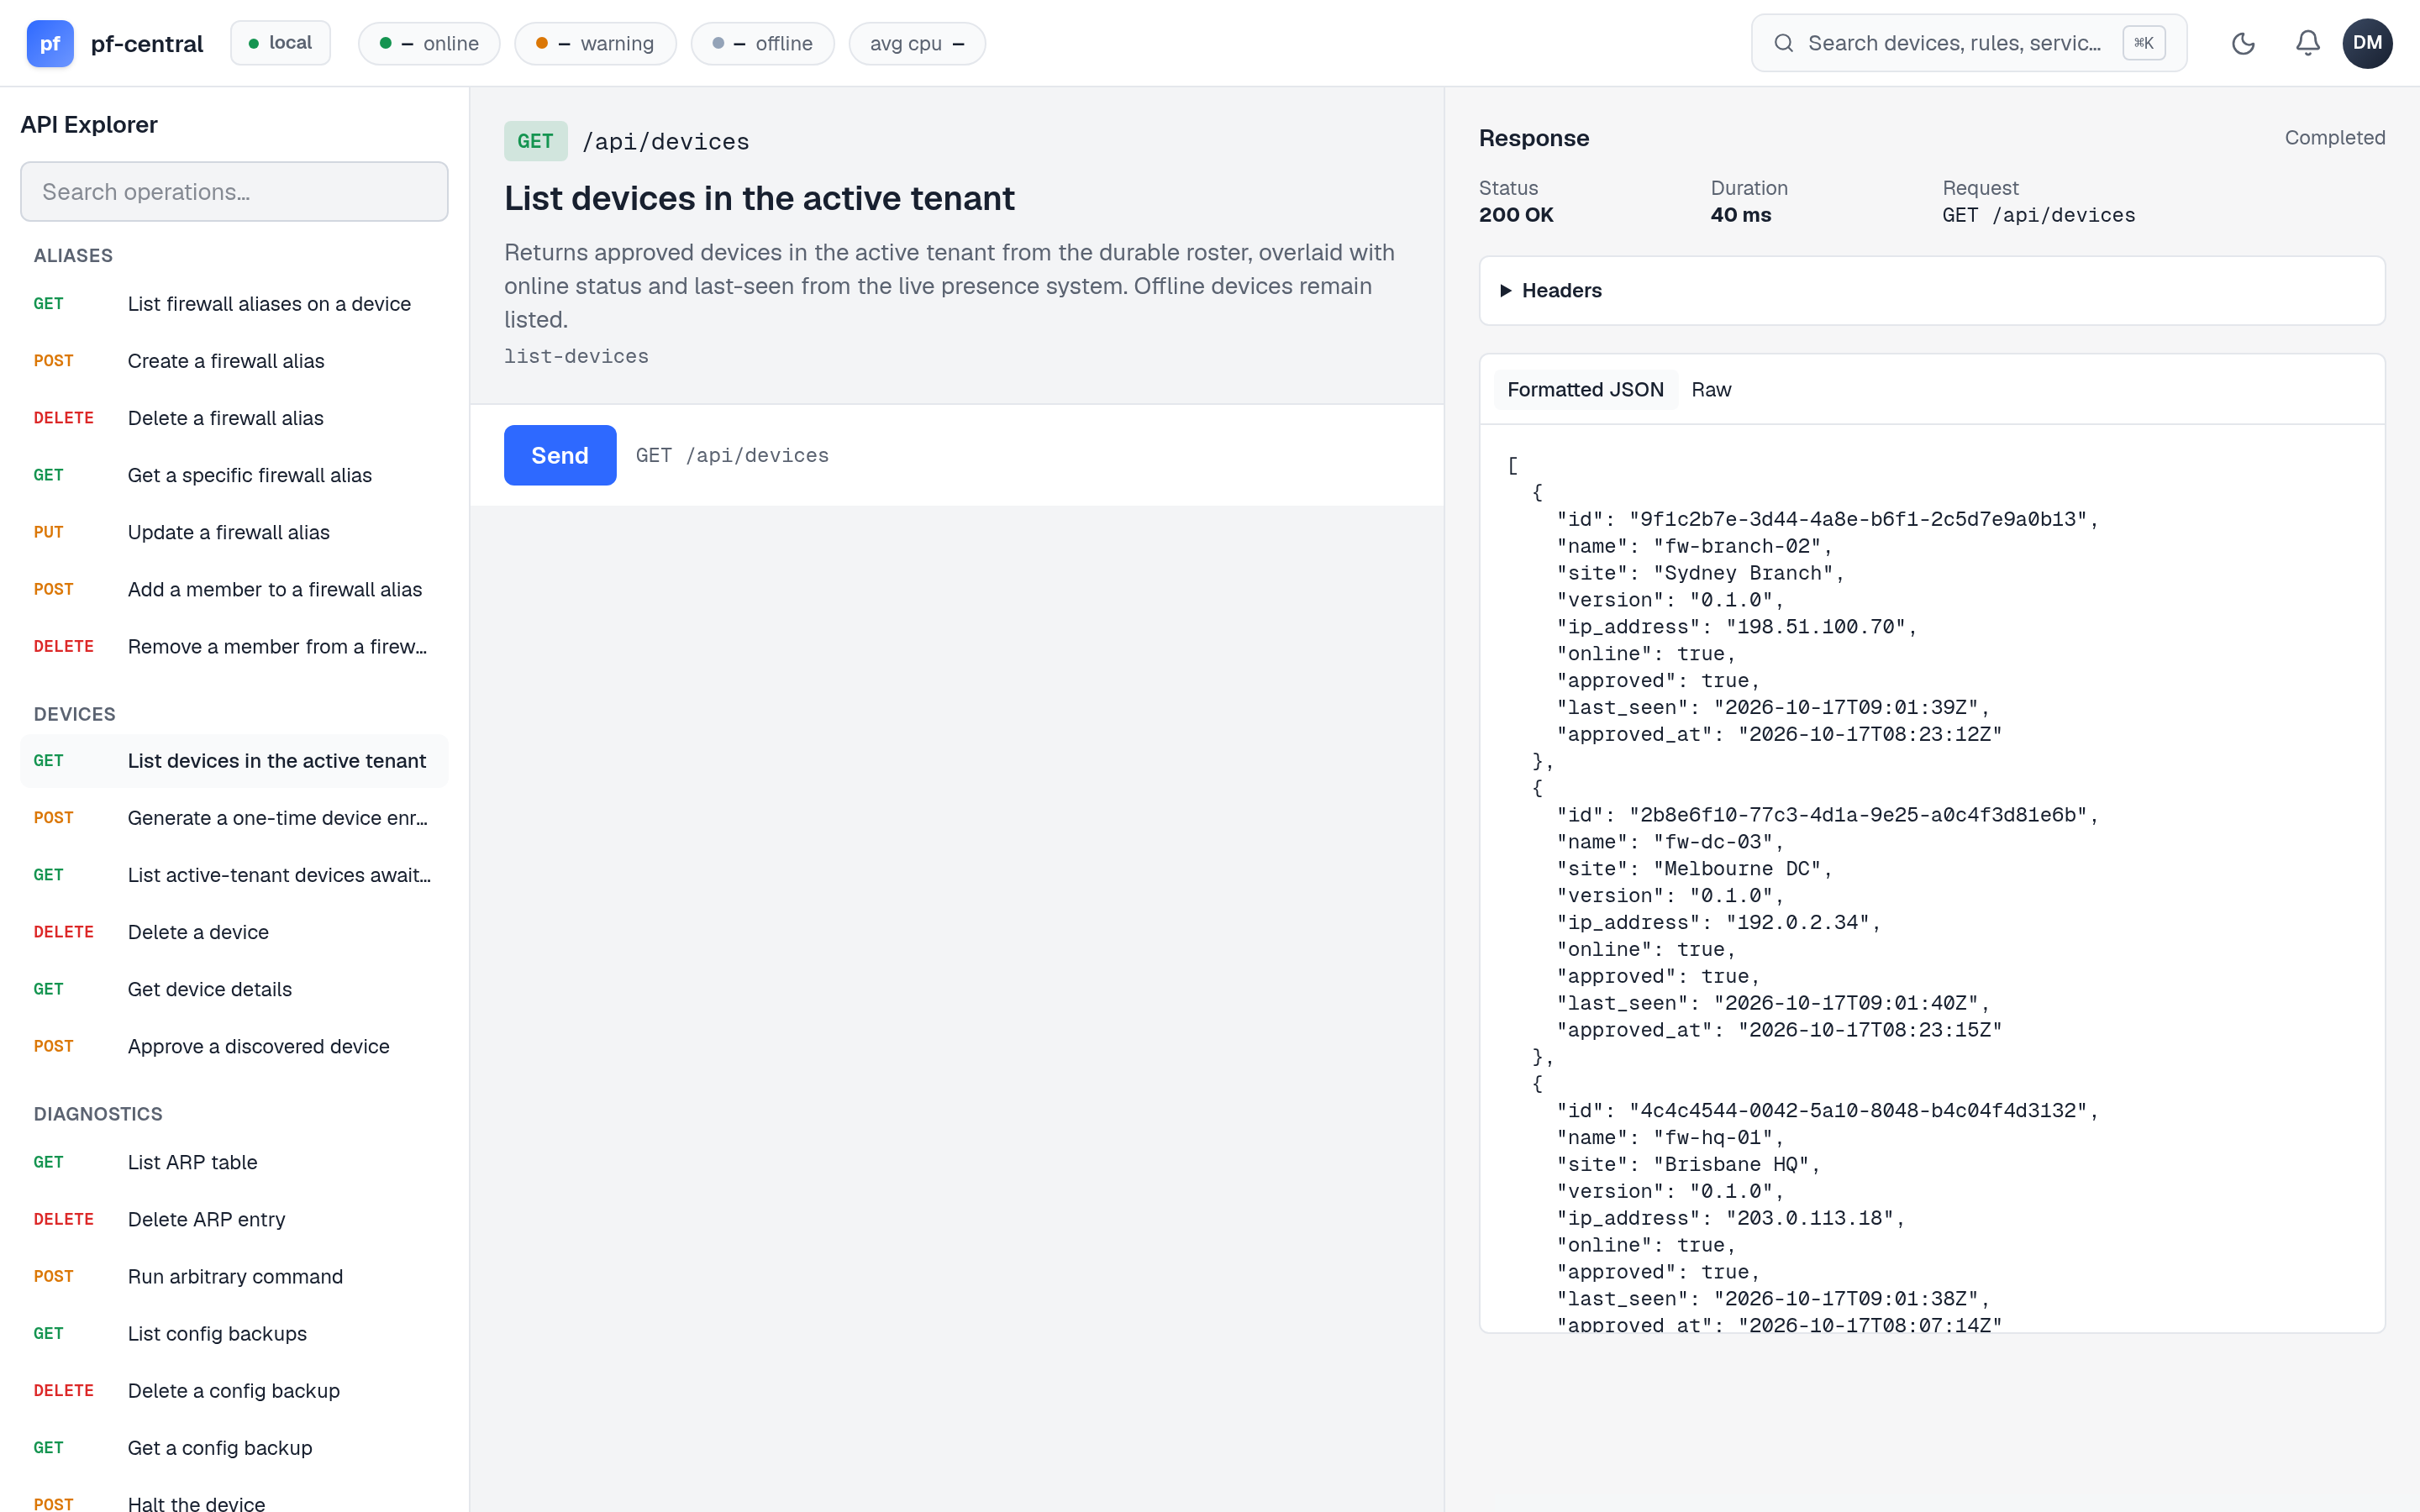Open List active-tenant devices awaiting operation
The height and width of the screenshot is (1512, 2420).
pos(234,875)
